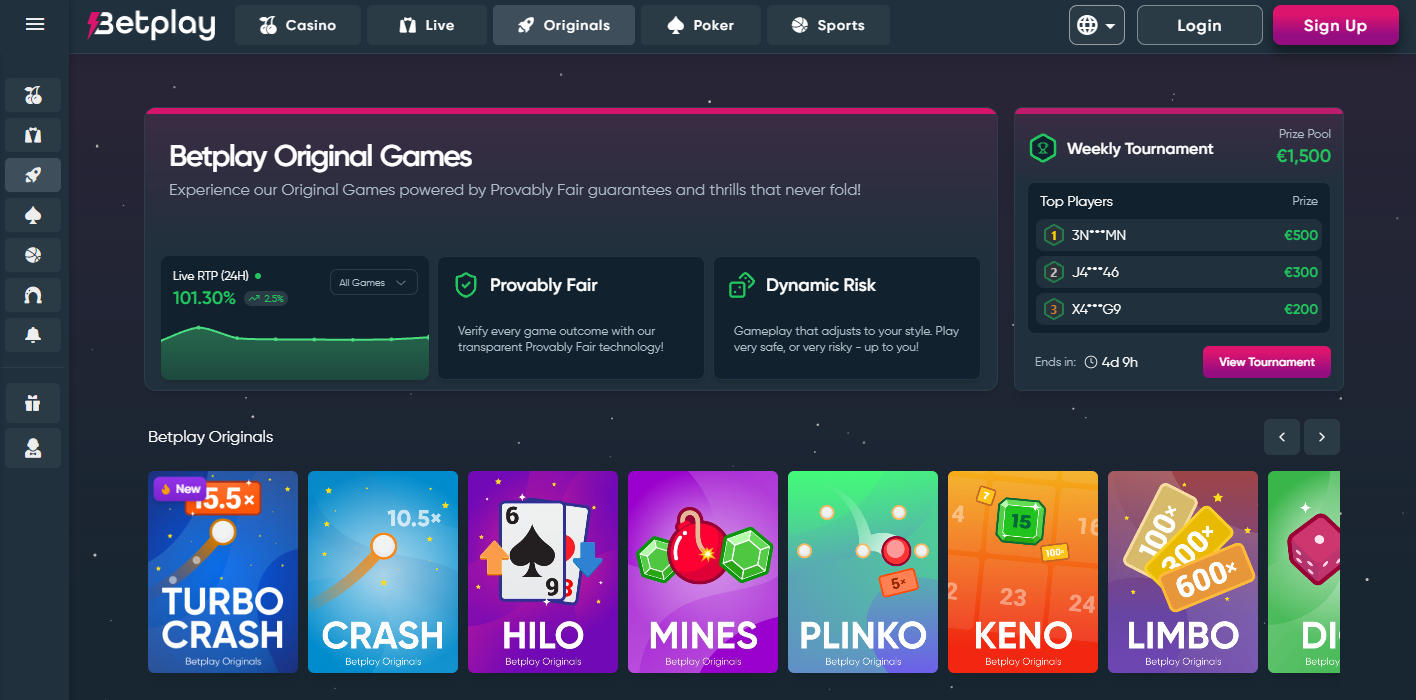Switch to the Casino tab

(x=298, y=25)
